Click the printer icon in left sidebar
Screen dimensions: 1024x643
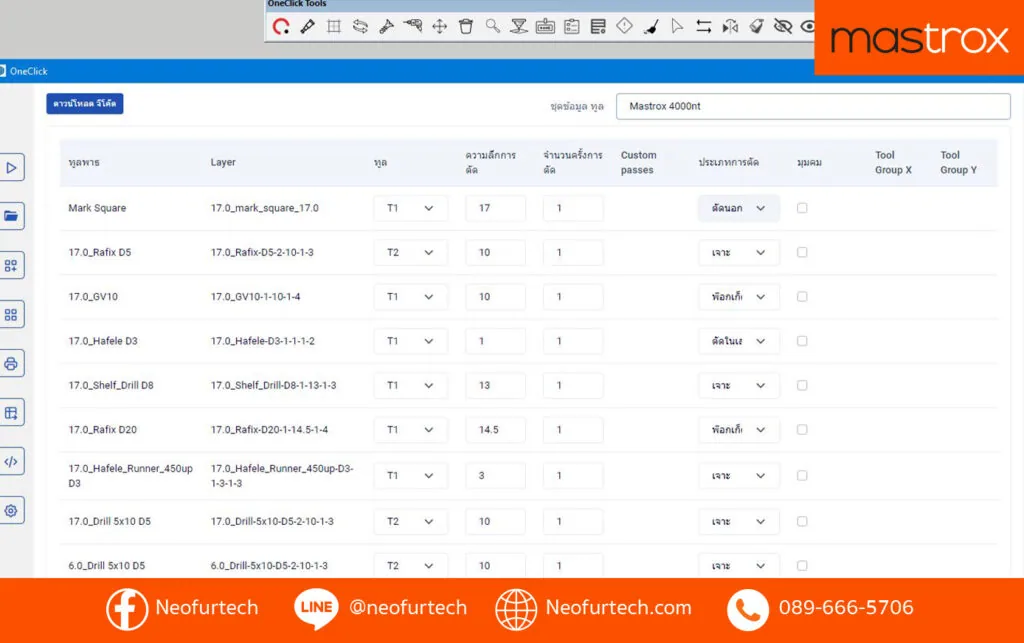point(11,364)
